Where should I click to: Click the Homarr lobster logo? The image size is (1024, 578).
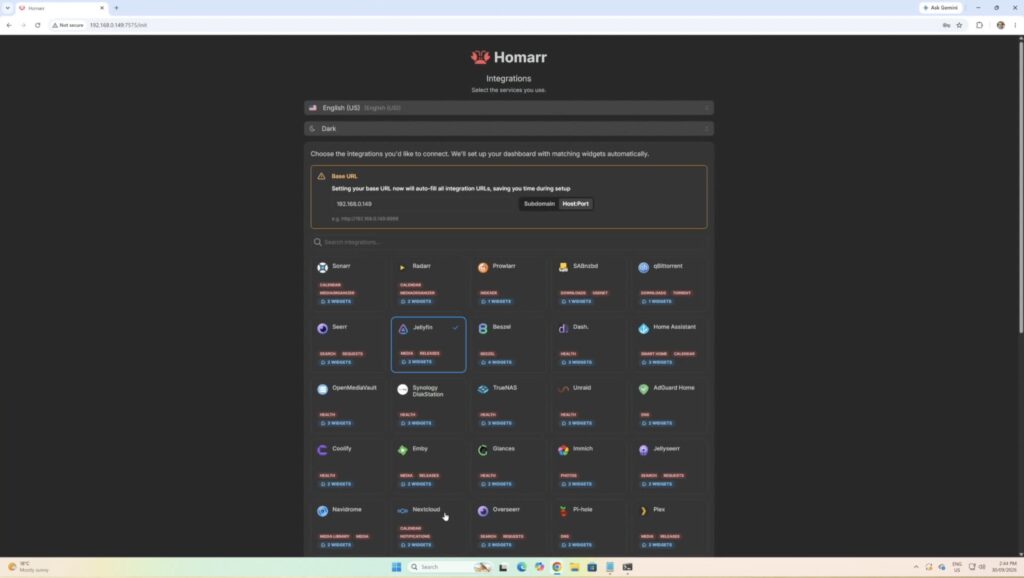[x=480, y=57]
